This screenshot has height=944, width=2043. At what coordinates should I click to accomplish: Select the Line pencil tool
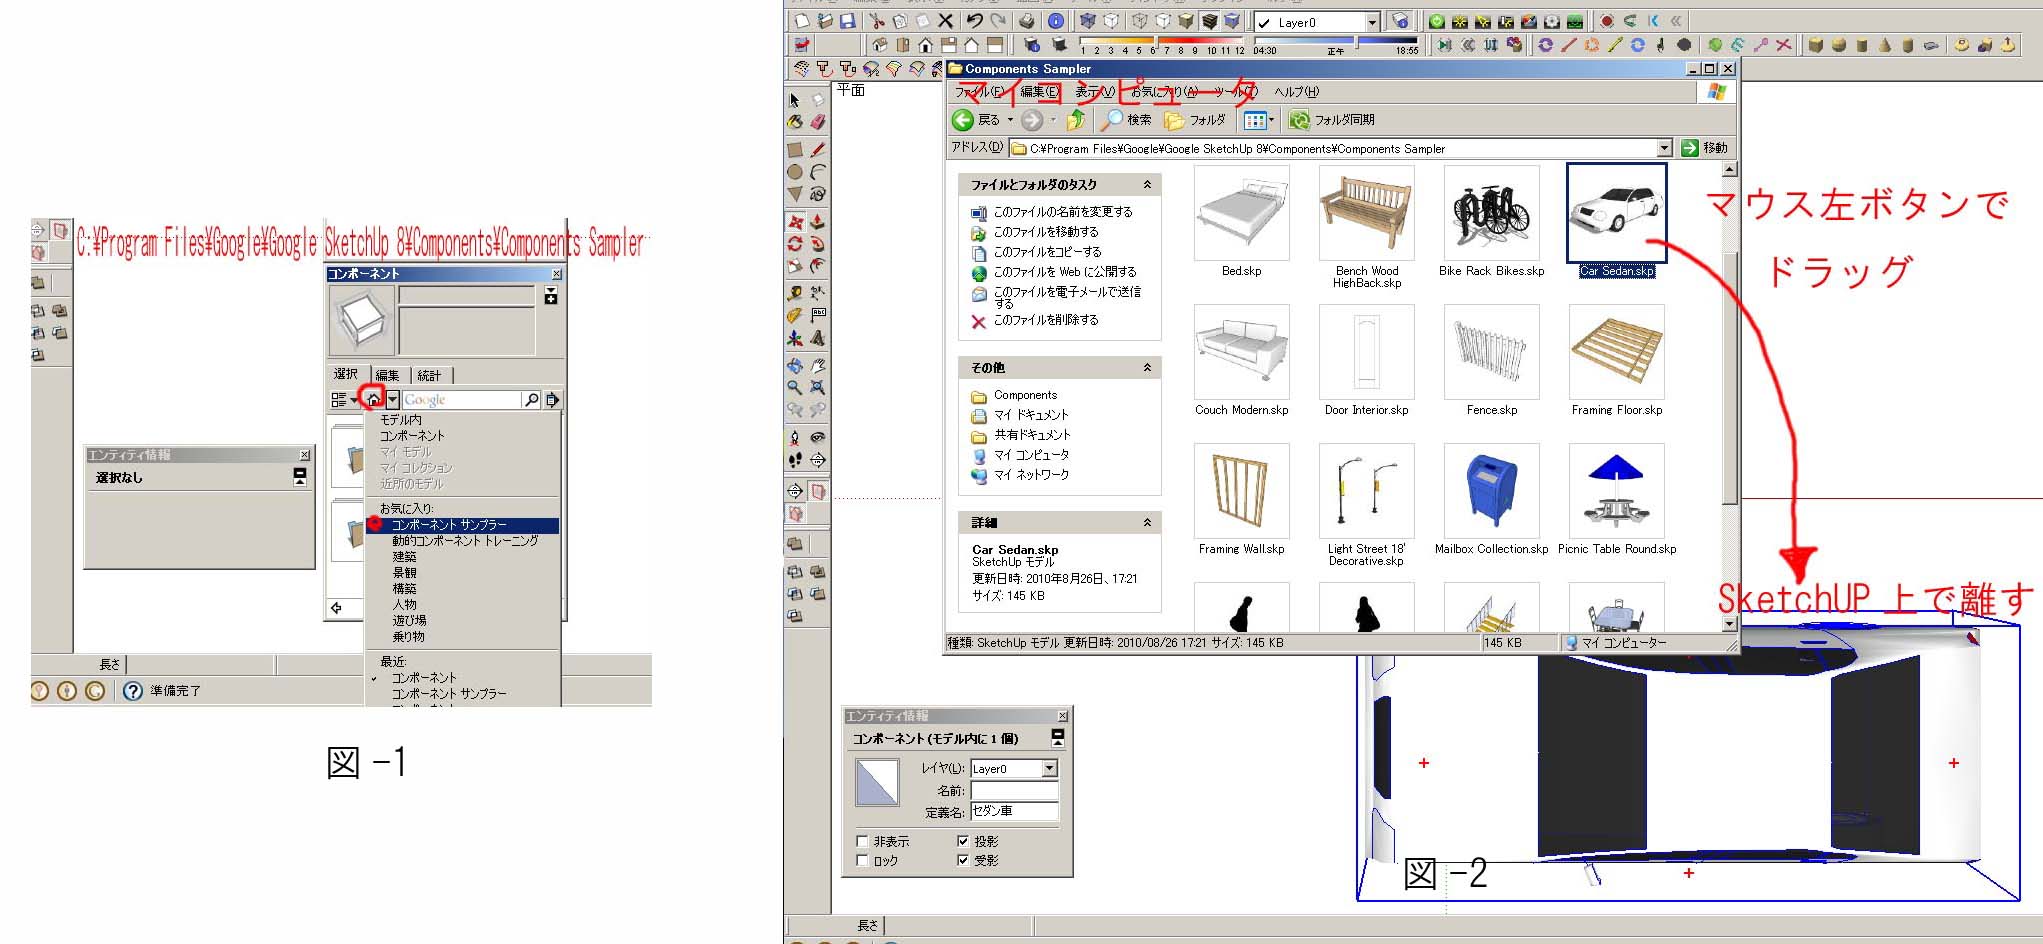818,149
